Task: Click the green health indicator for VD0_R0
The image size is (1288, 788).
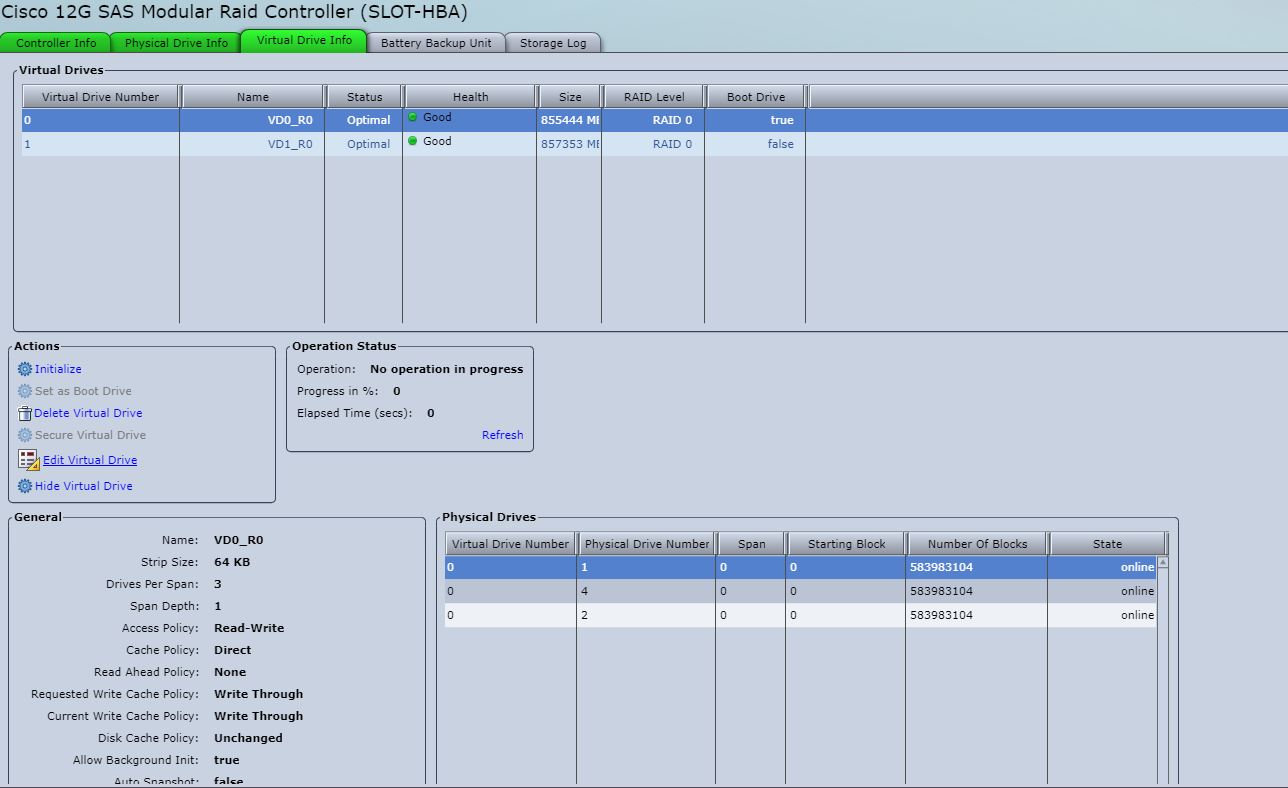Action: (x=412, y=117)
